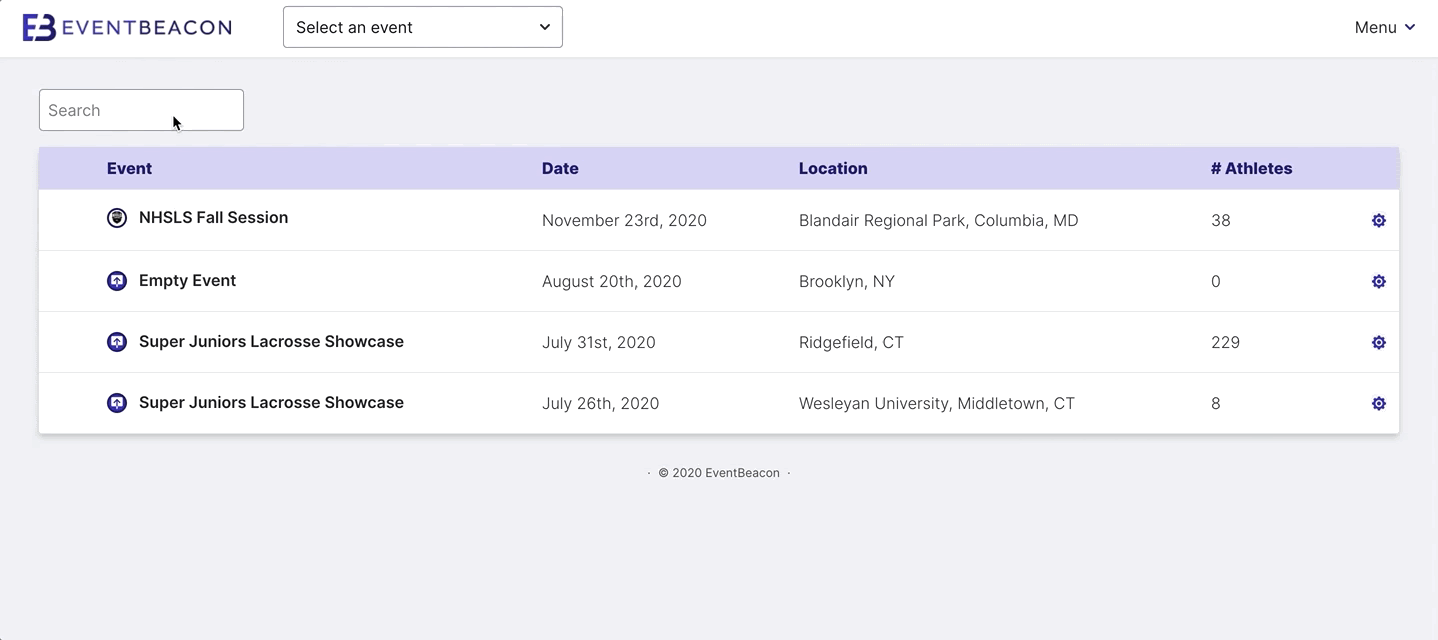Select the date August 20th, 2020
Viewport: 1438px width, 640px height.
coord(612,282)
